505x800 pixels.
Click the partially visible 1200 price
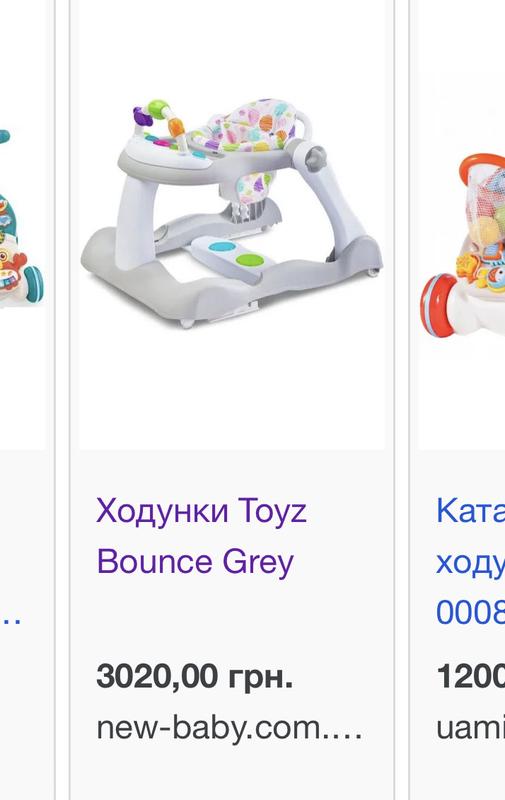(x=470, y=677)
